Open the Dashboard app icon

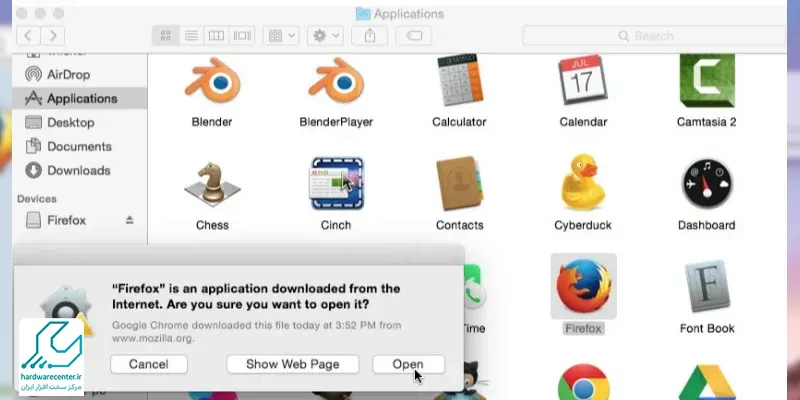tap(707, 185)
